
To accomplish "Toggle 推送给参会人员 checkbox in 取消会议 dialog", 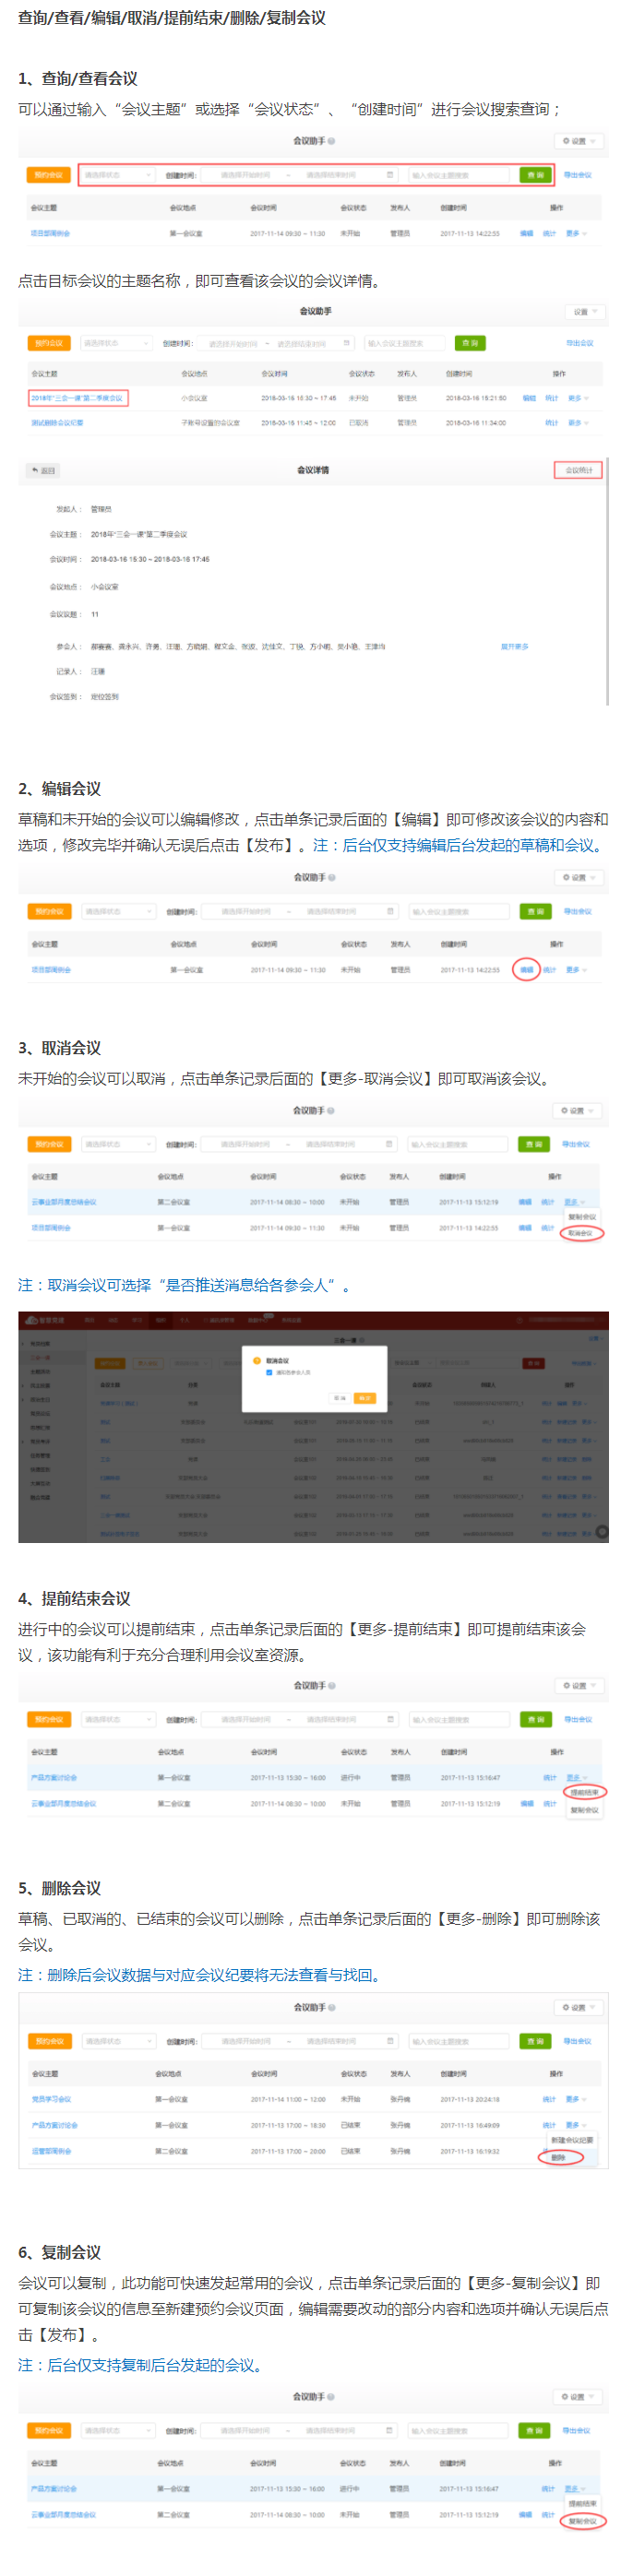I will pos(269,1373).
